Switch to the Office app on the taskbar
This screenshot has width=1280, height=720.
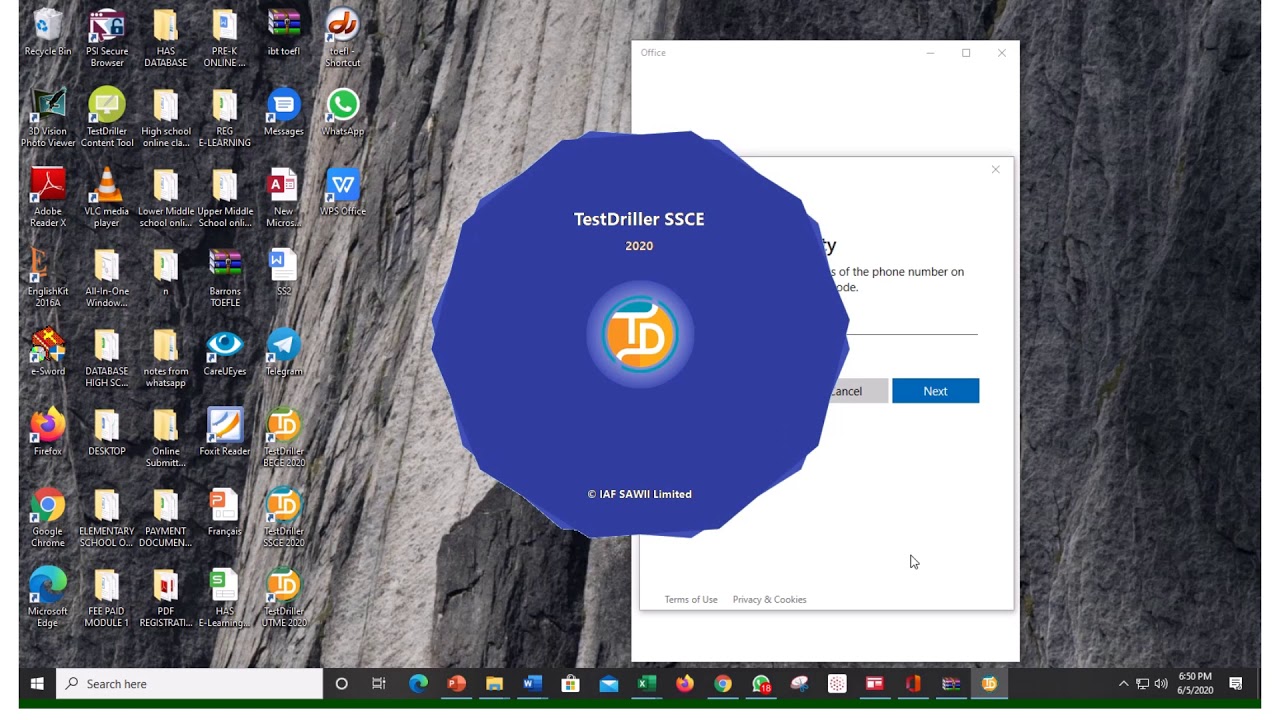click(x=913, y=684)
